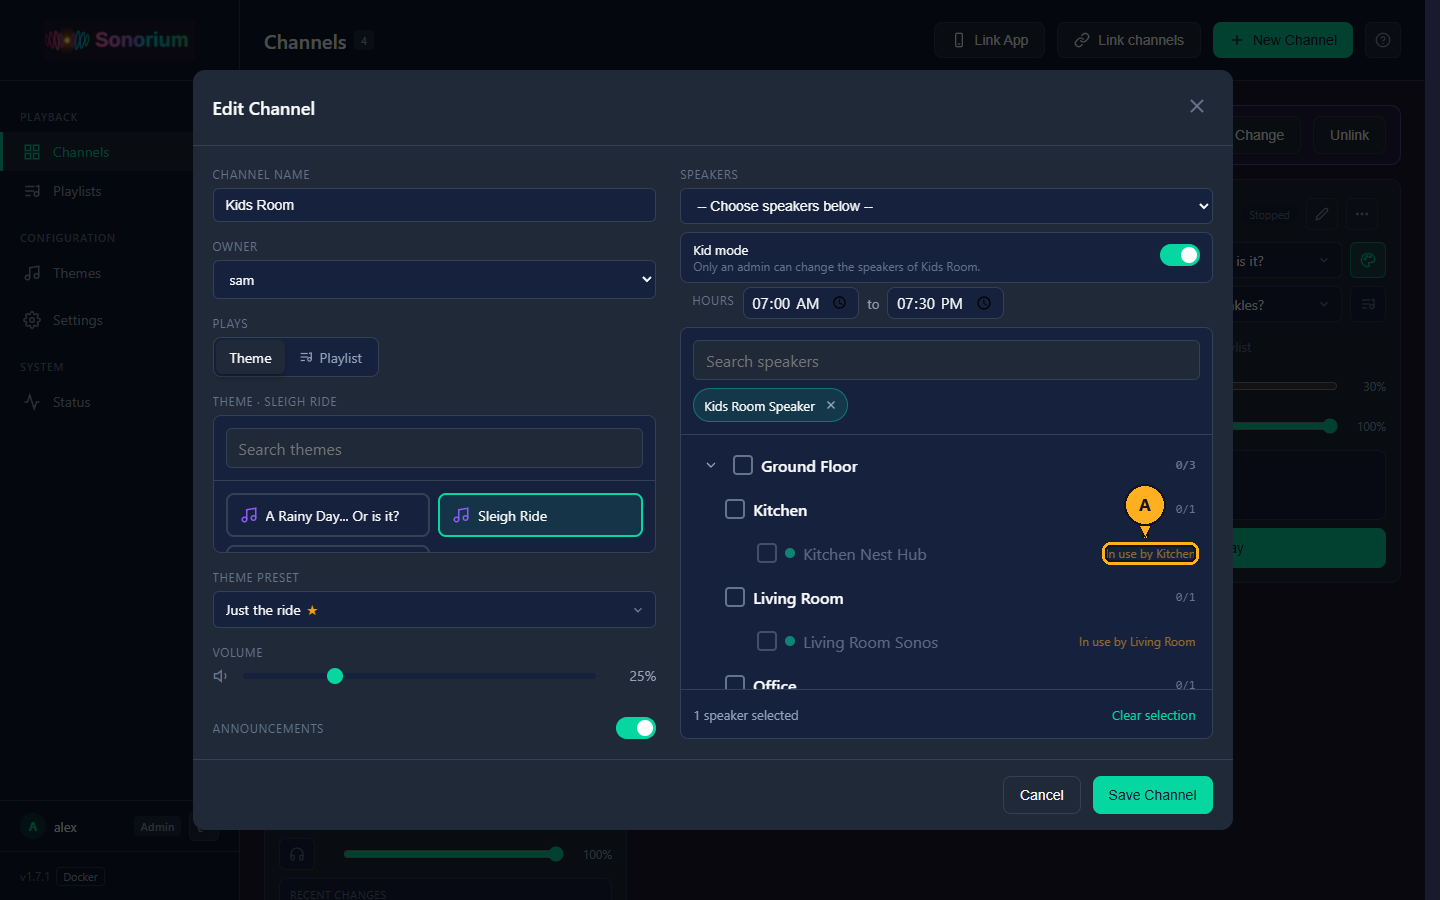Tick the Kitchen Nest Hub checkbox
The image size is (1440, 900).
pyautogui.click(x=767, y=553)
